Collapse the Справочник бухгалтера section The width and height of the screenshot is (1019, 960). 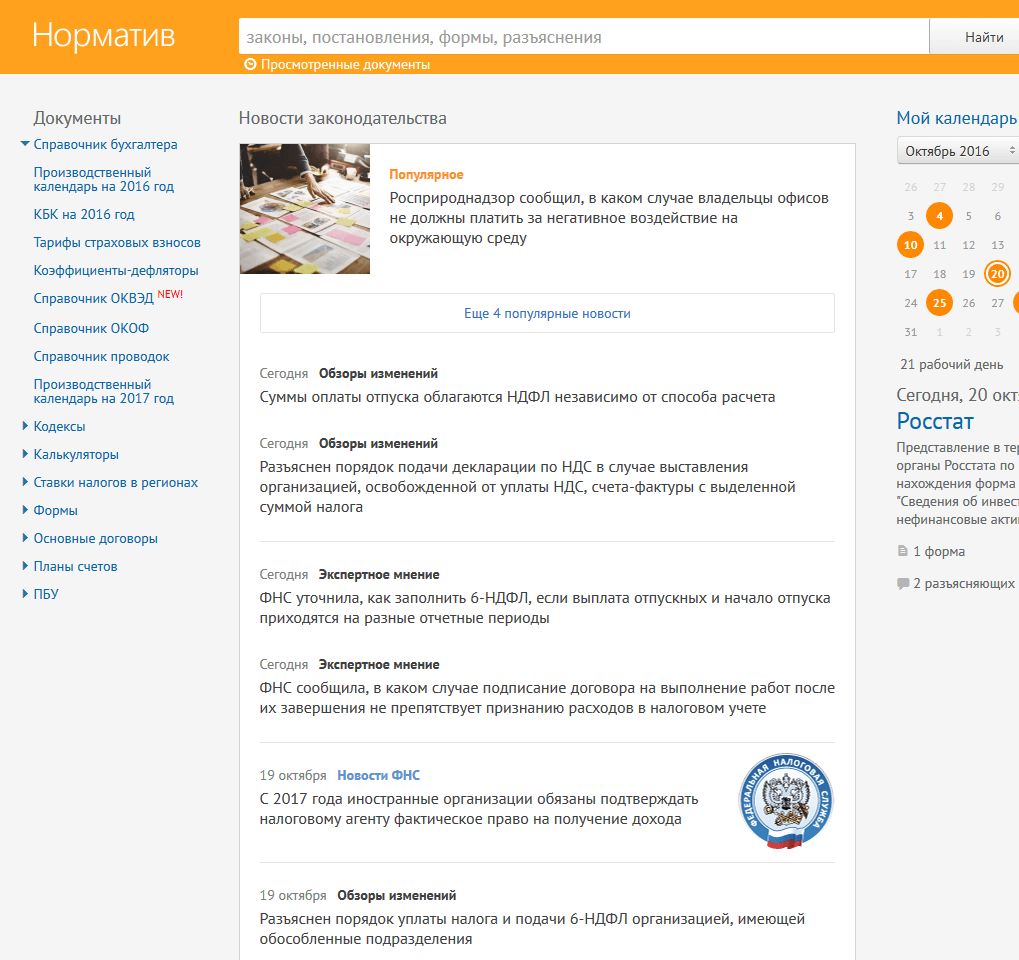point(25,144)
